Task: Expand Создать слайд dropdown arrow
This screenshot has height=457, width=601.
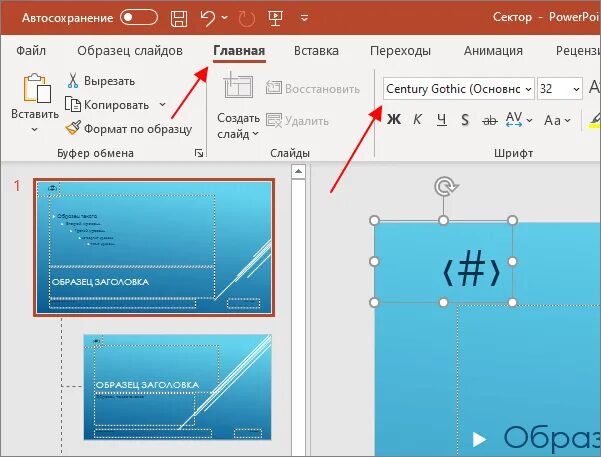Action: [x=255, y=134]
